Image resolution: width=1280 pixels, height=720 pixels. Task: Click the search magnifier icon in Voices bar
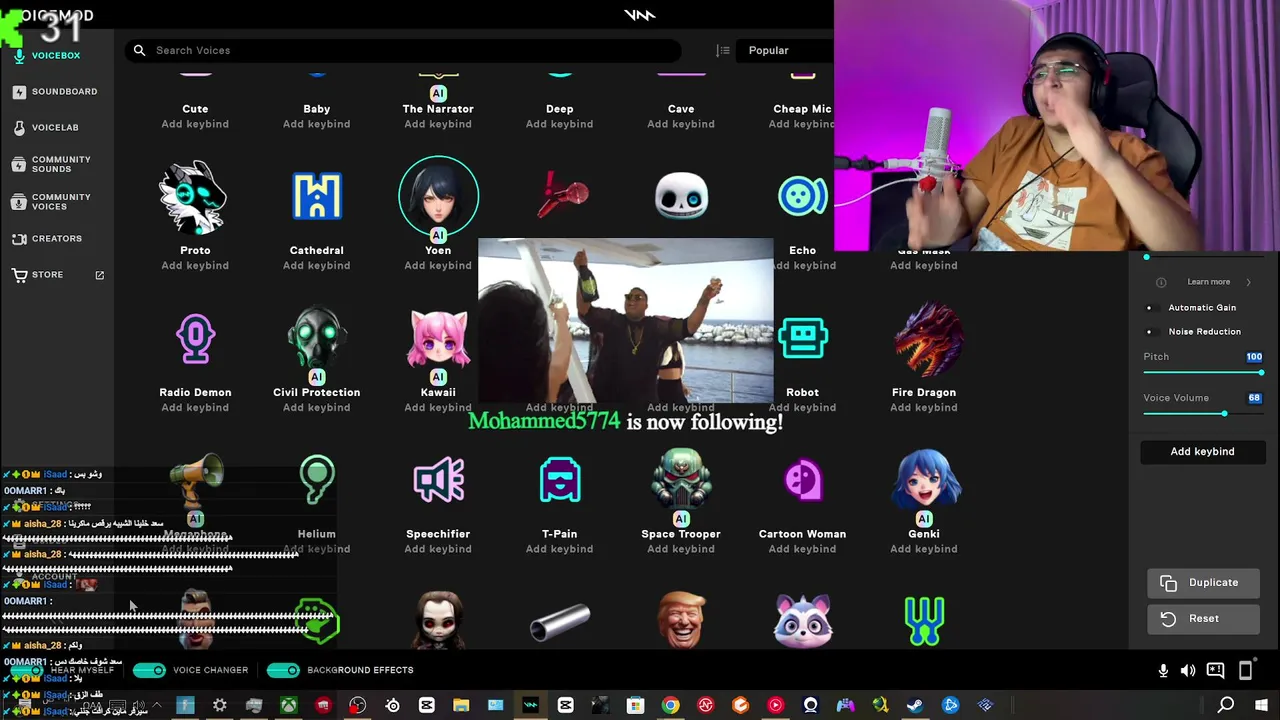(x=139, y=50)
